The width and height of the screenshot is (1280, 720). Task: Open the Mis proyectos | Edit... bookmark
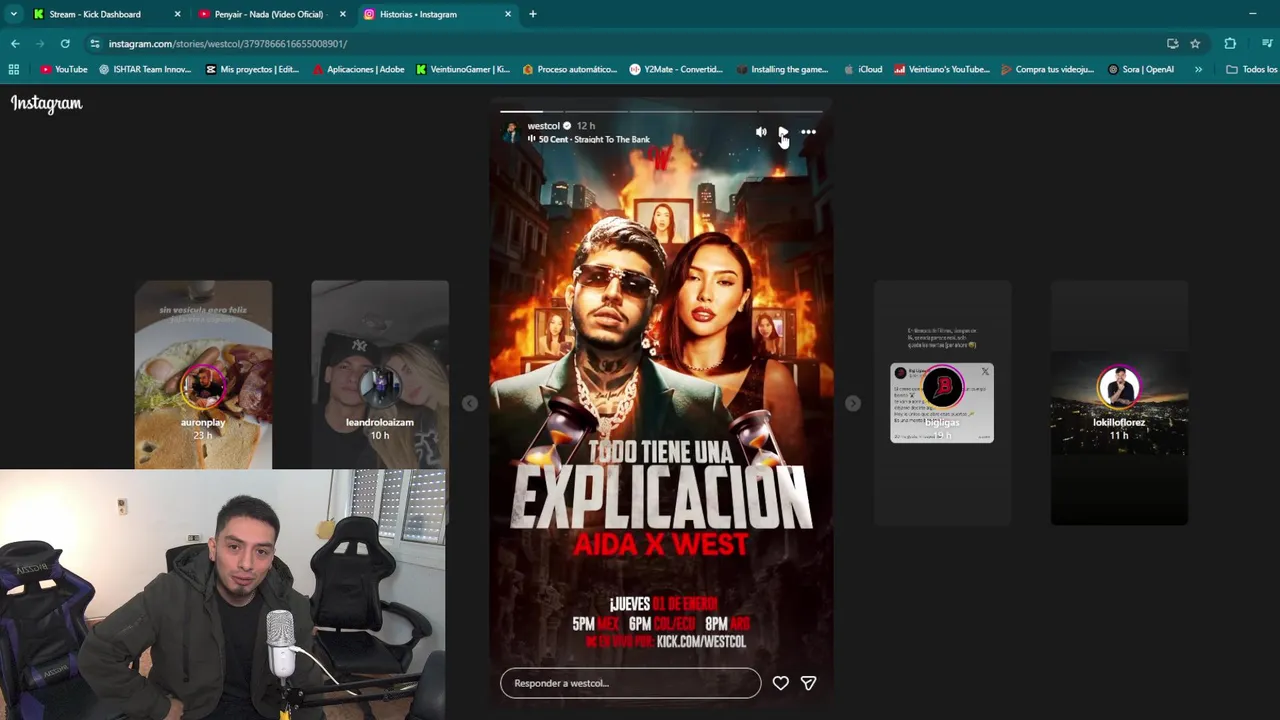tap(252, 70)
